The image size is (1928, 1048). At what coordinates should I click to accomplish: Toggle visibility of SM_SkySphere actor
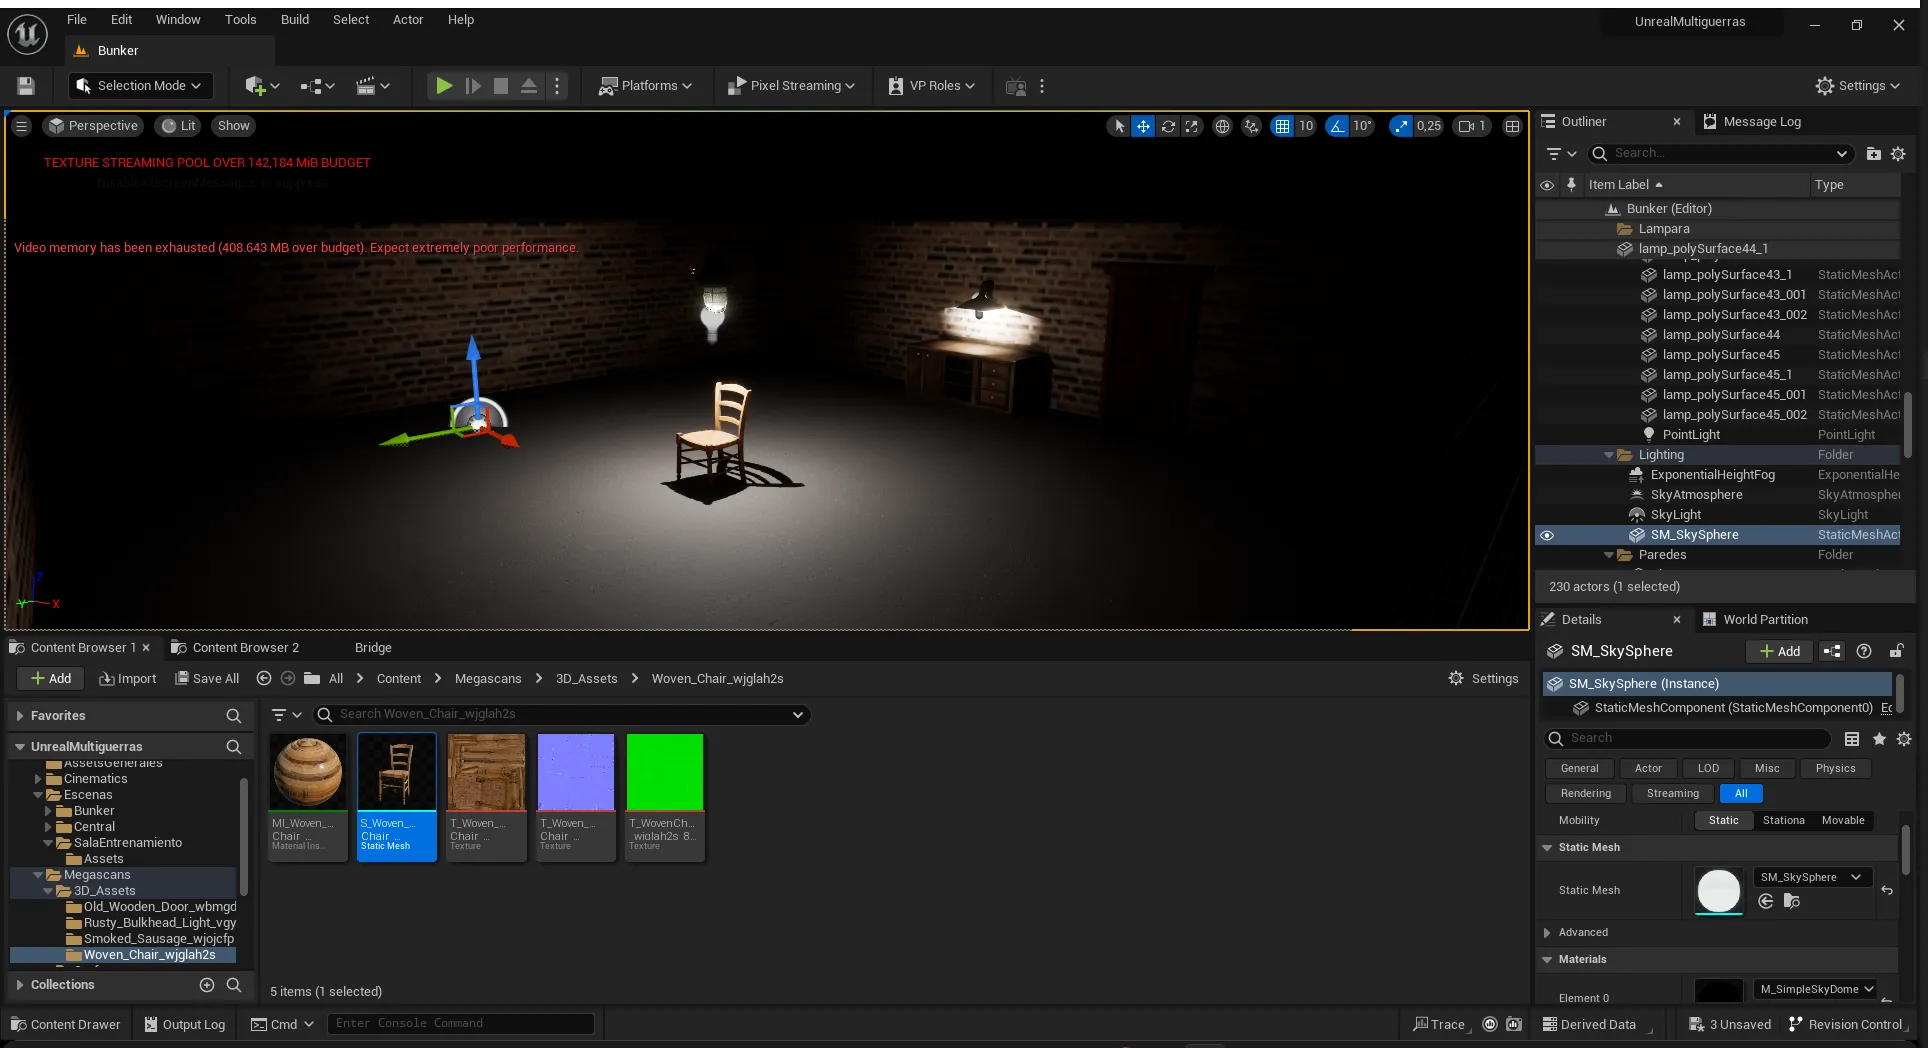pos(1547,535)
